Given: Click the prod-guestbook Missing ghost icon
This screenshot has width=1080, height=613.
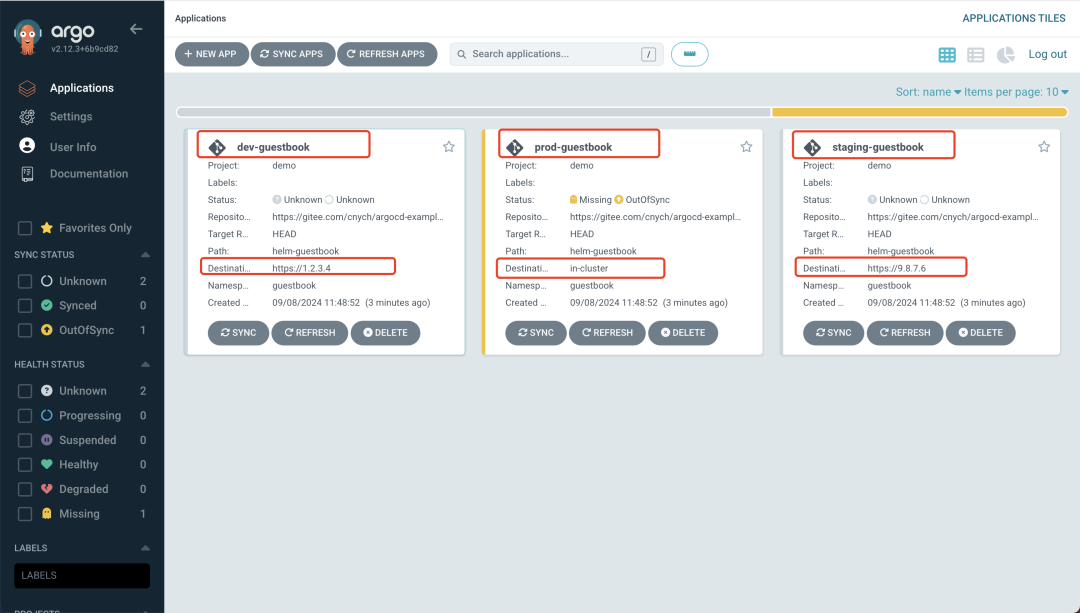Looking at the screenshot, I should click(573, 200).
